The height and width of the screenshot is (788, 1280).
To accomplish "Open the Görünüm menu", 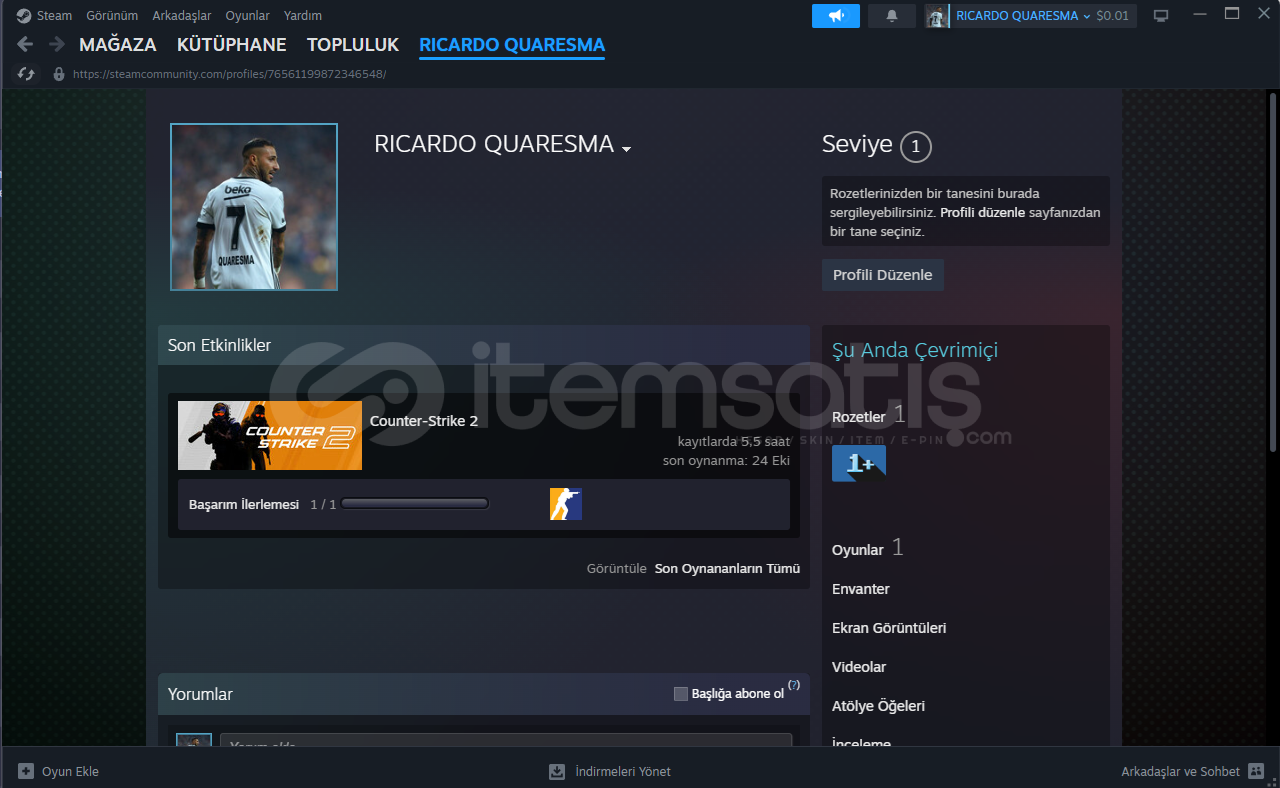I will coord(112,16).
